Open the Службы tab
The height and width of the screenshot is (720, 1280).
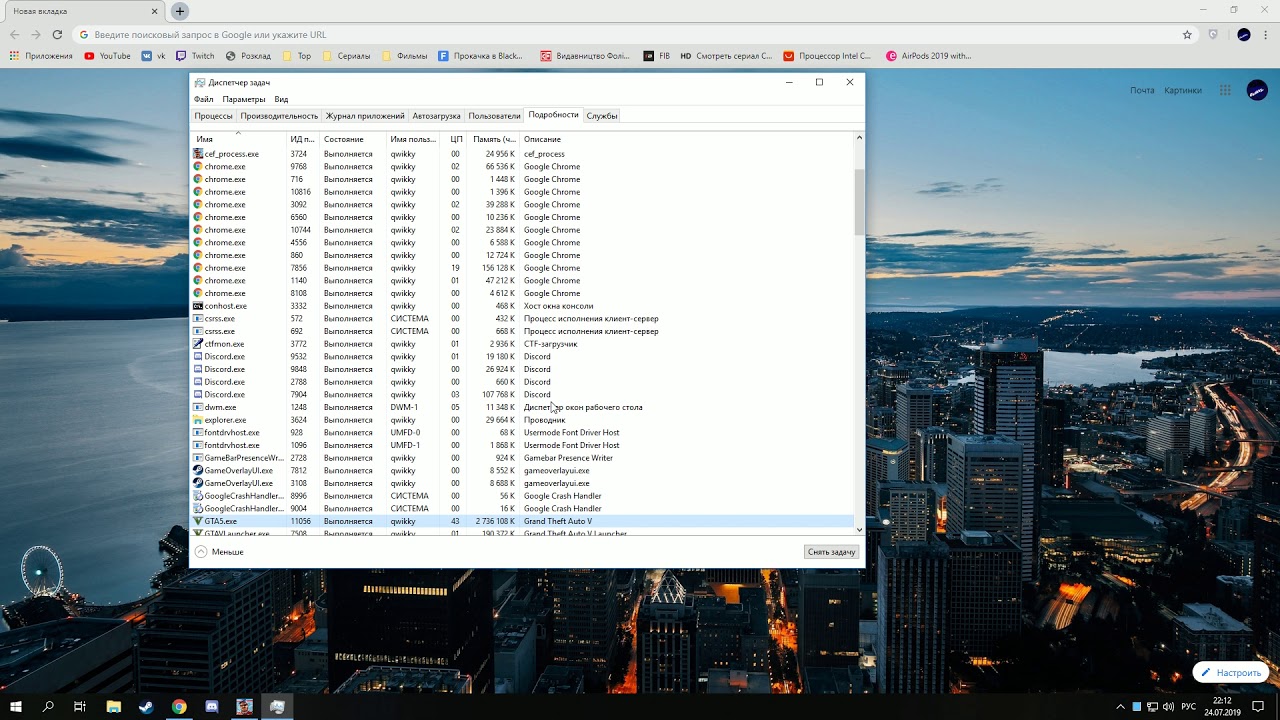(x=602, y=116)
